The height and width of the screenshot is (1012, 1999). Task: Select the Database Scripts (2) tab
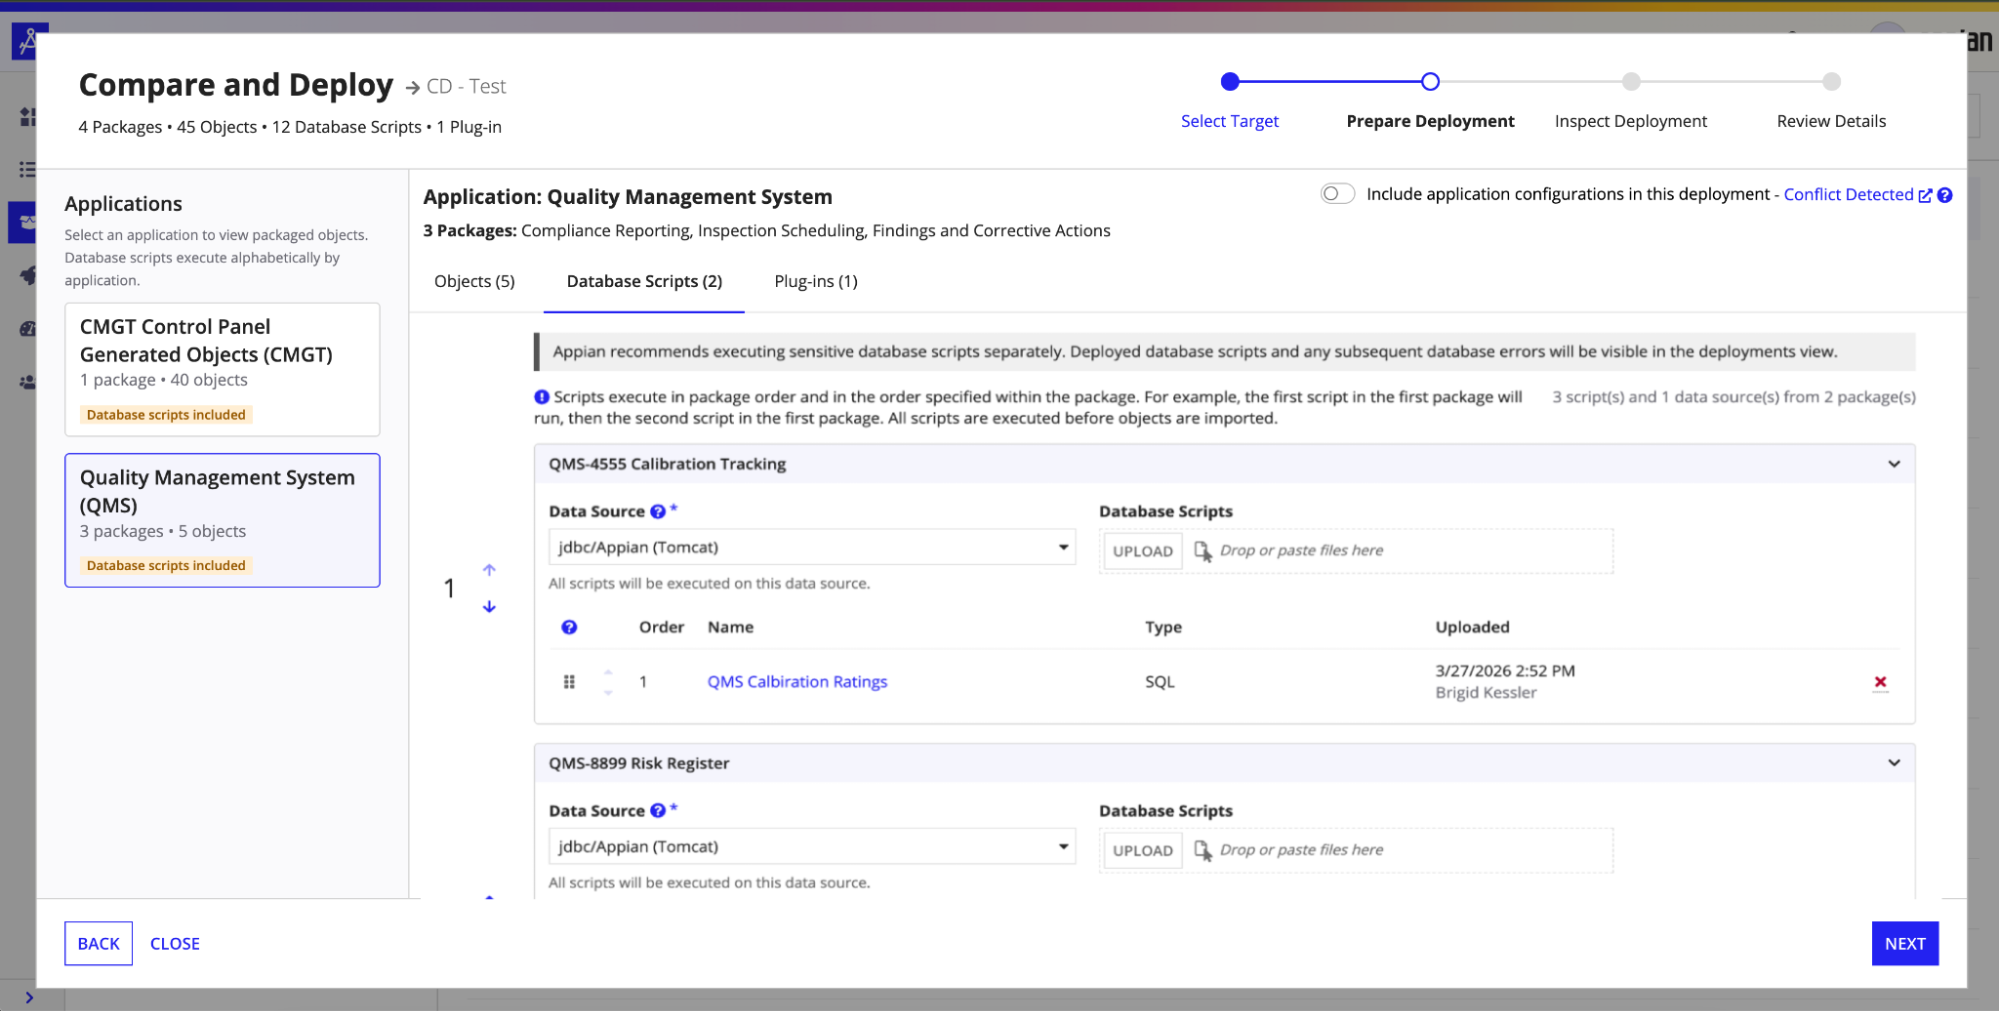coord(644,282)
